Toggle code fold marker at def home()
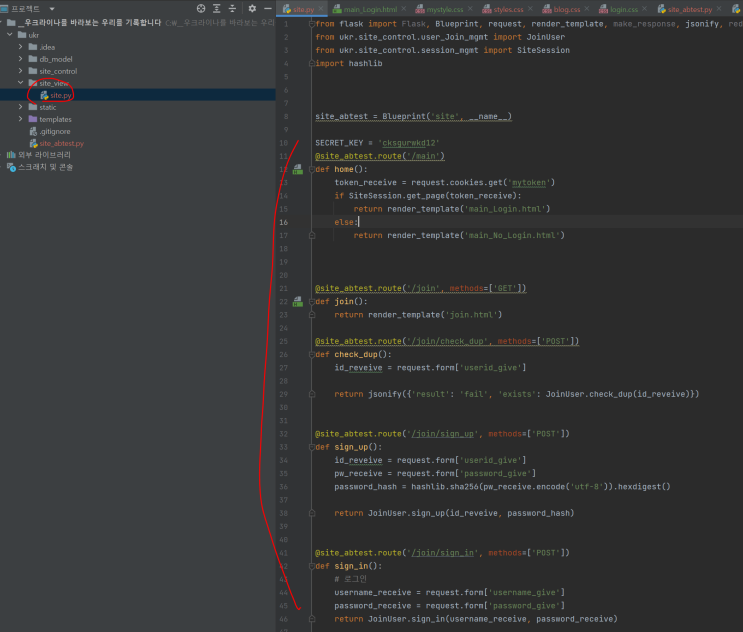Screen dimensions: 743x632 coord(312,170)
